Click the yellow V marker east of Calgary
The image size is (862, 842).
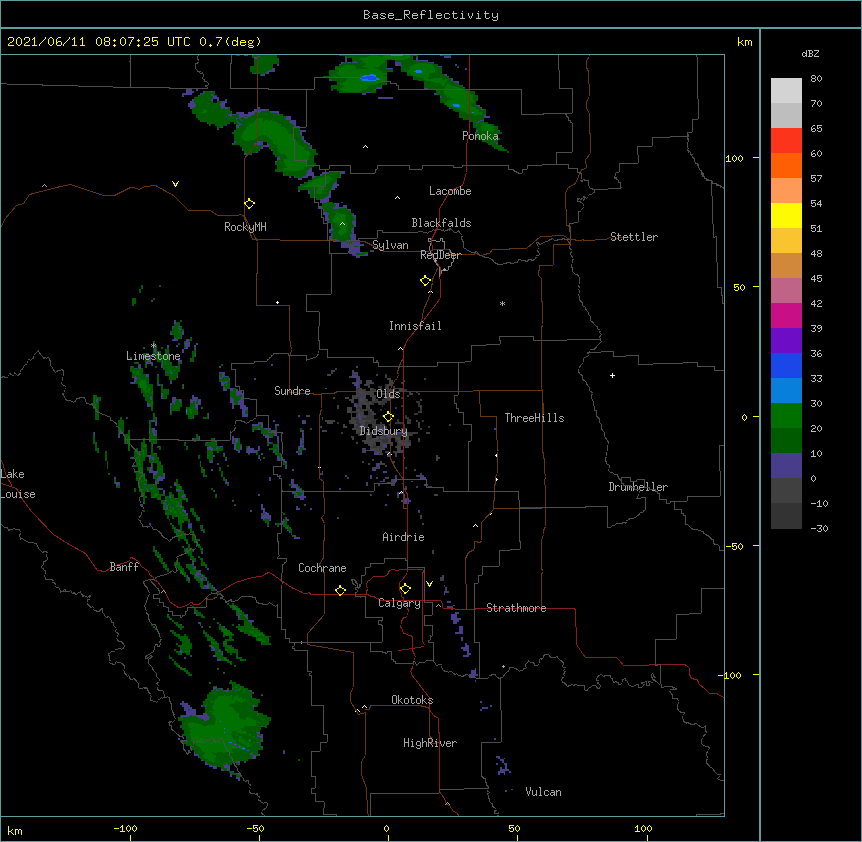pos(429,584)
